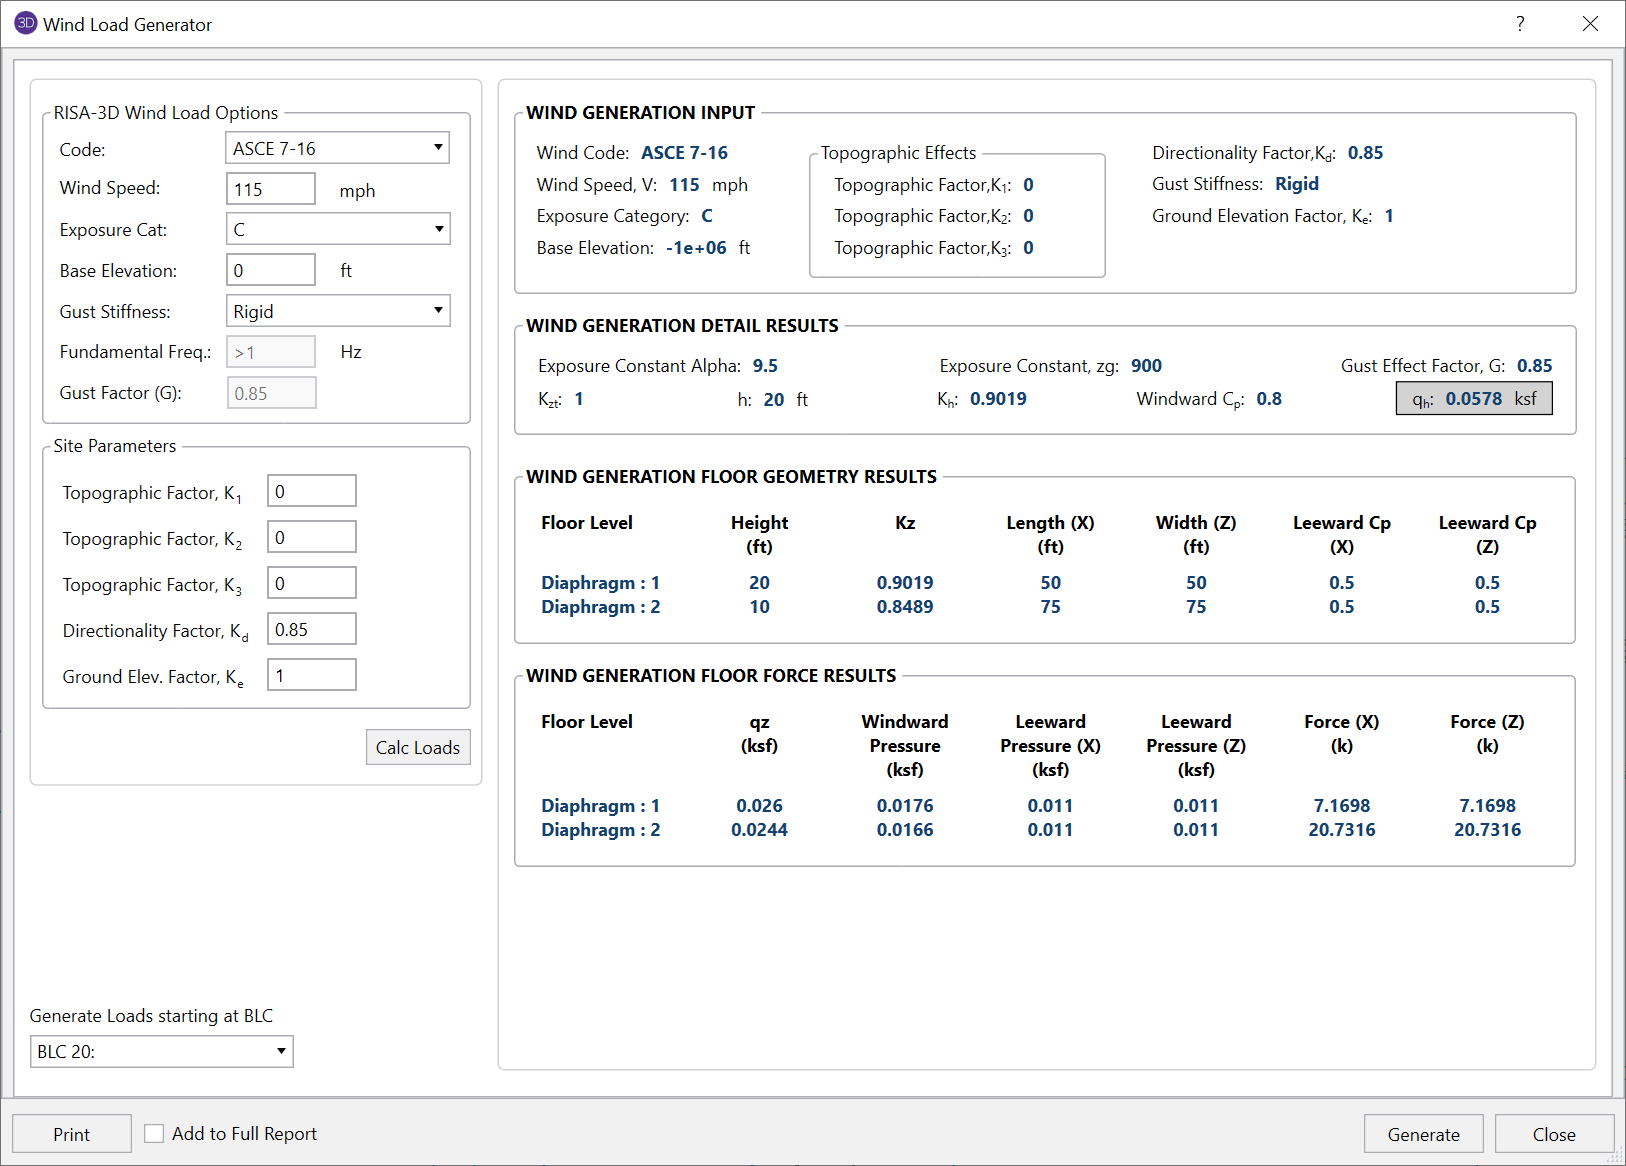Click the Base Elevation input field

pyautogui.click(x=271, y=270)
